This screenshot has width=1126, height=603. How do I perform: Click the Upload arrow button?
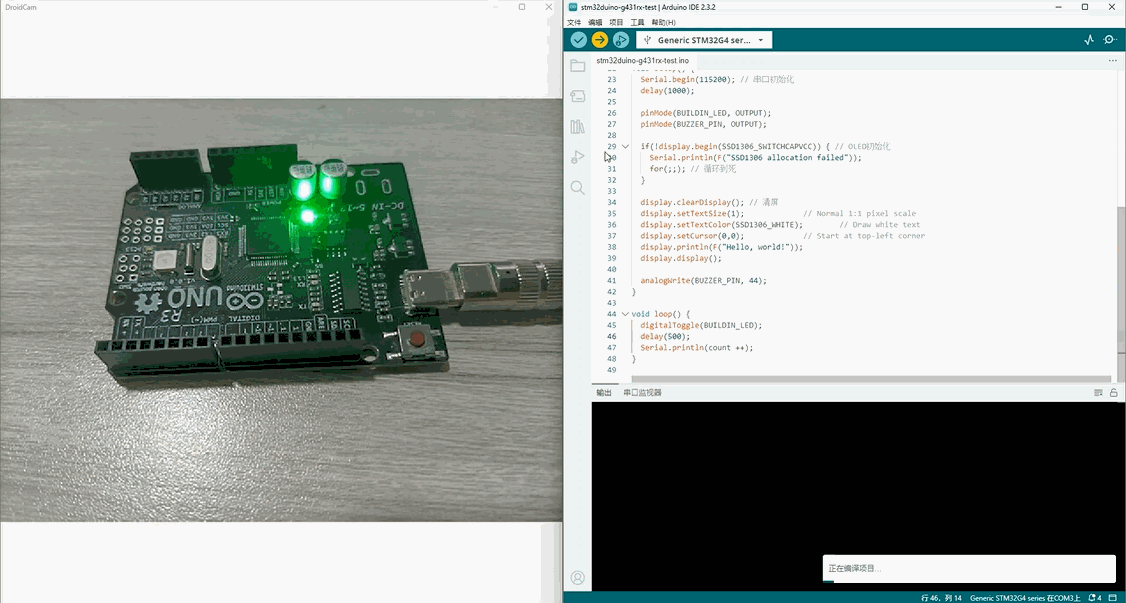pos(599,40)
